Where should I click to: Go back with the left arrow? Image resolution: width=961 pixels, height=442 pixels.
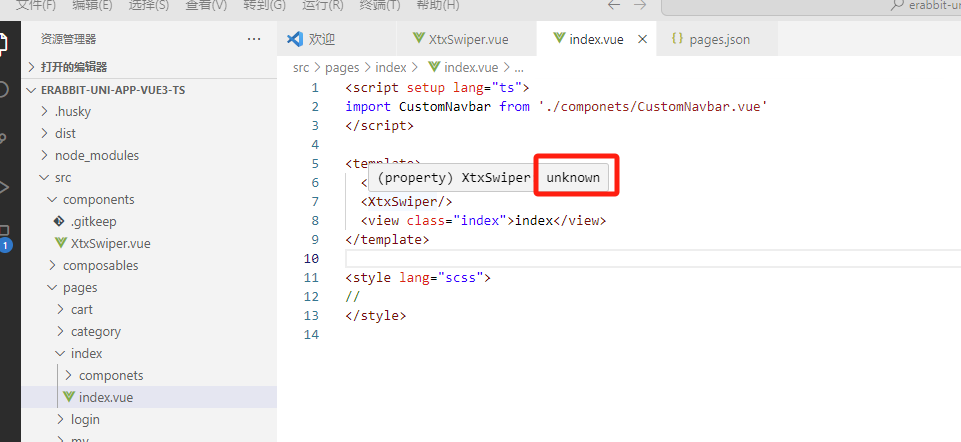click(613, 5)
